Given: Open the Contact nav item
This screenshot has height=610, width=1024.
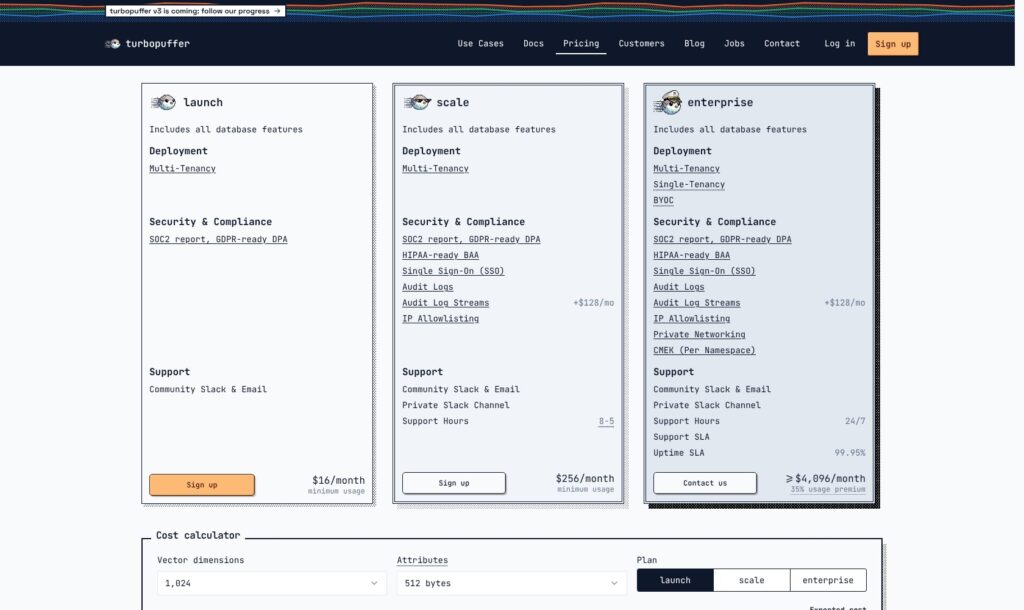Looking at the screenshot, I should pos(782,44).
